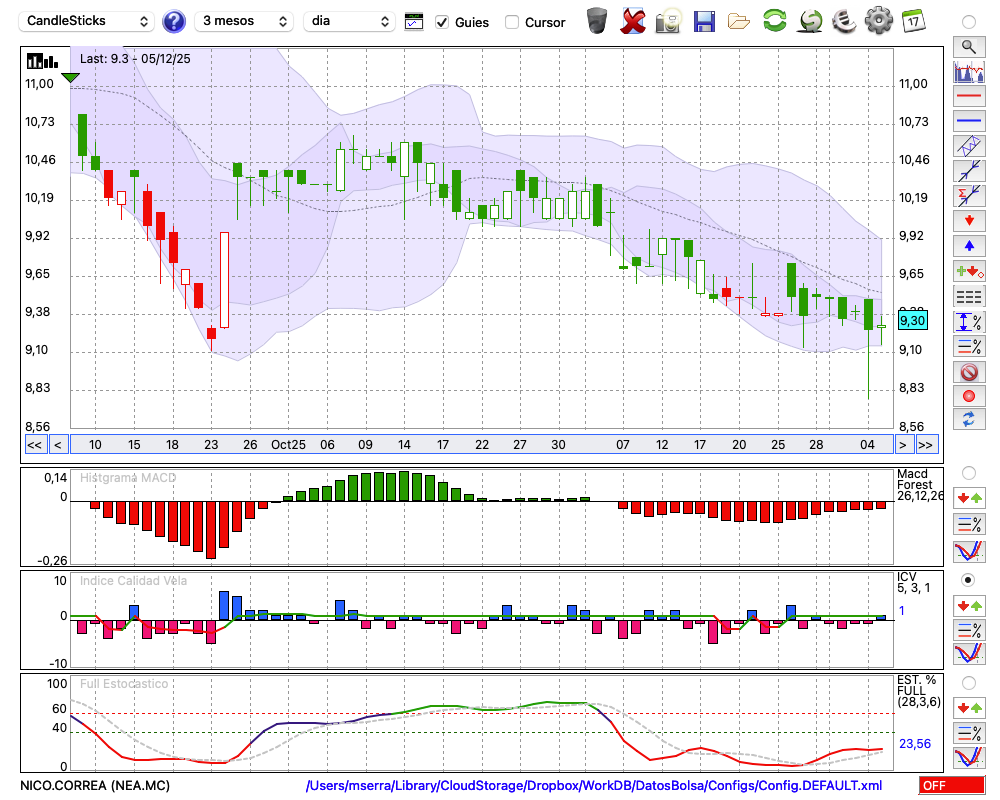Open the calendar icon showing 17
Screen dimensions: 1000x800
(912, 21)
